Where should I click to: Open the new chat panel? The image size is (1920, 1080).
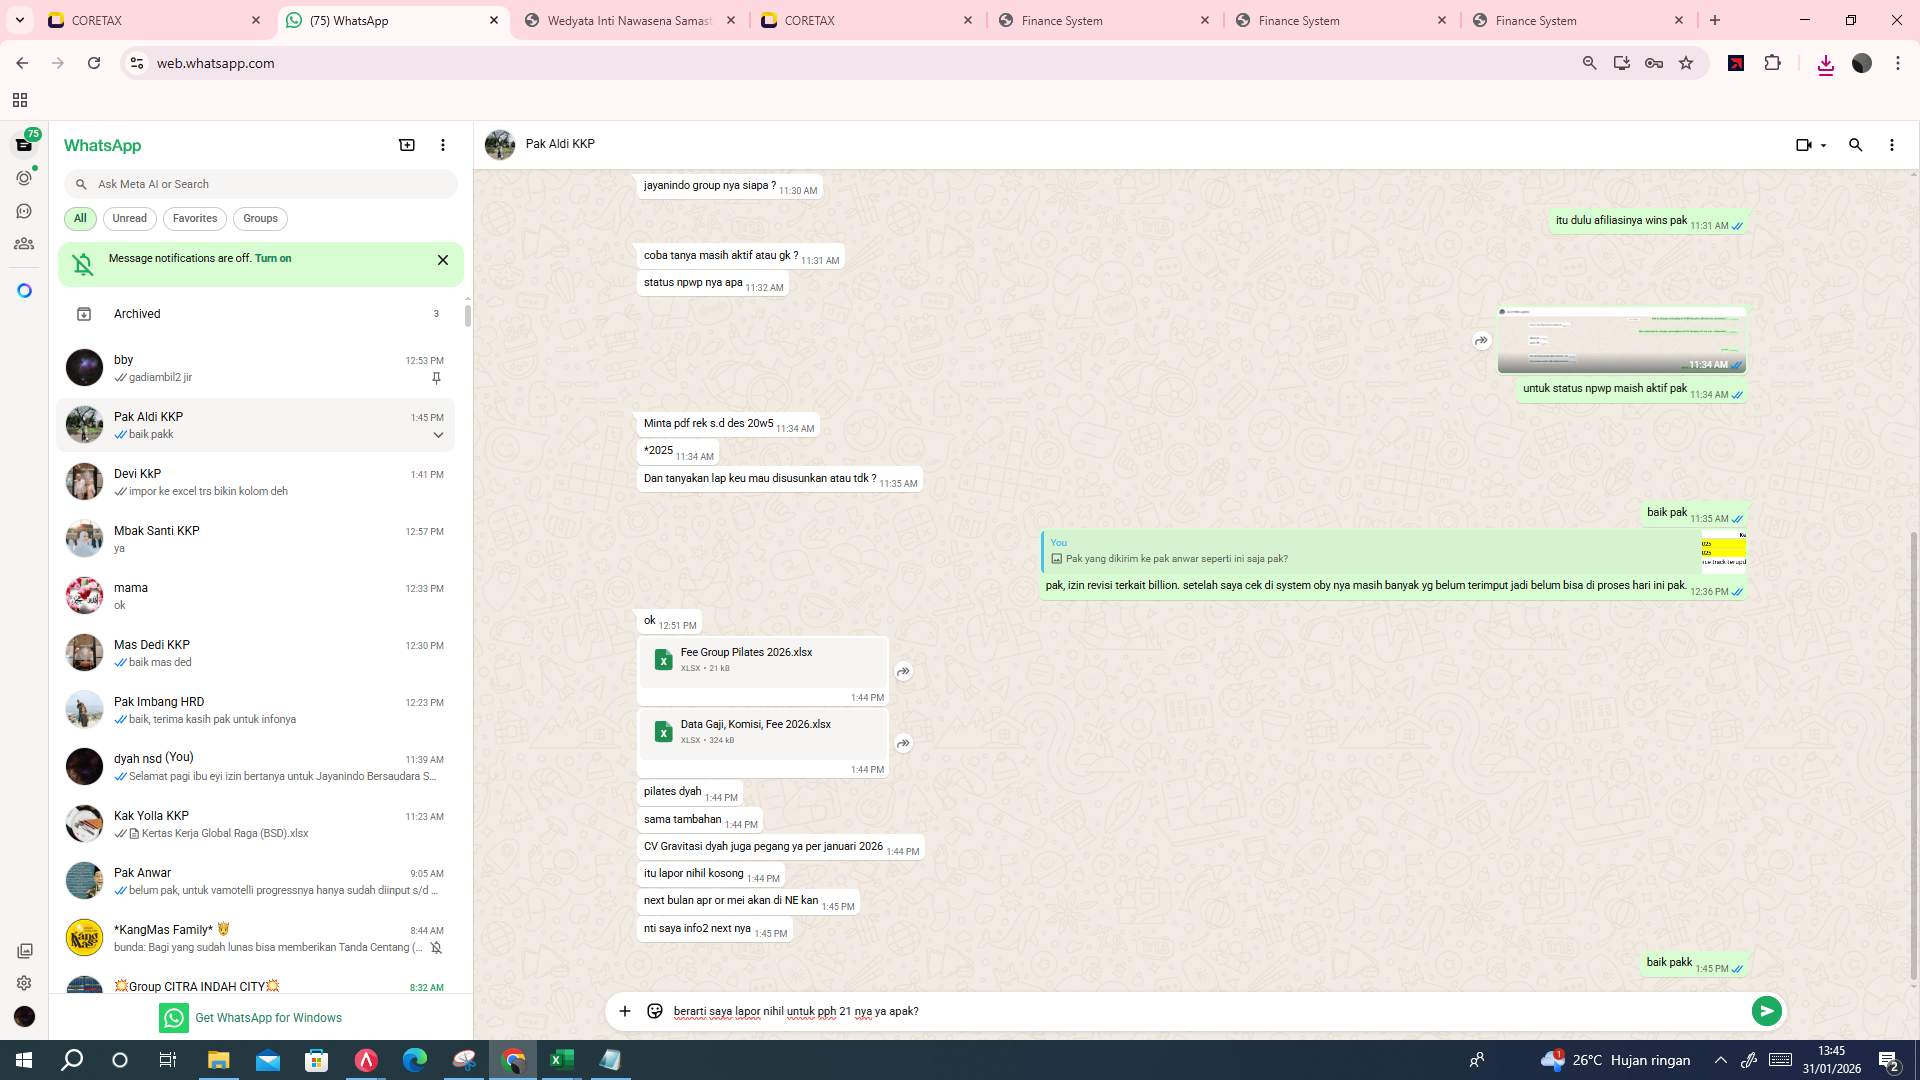407,144
